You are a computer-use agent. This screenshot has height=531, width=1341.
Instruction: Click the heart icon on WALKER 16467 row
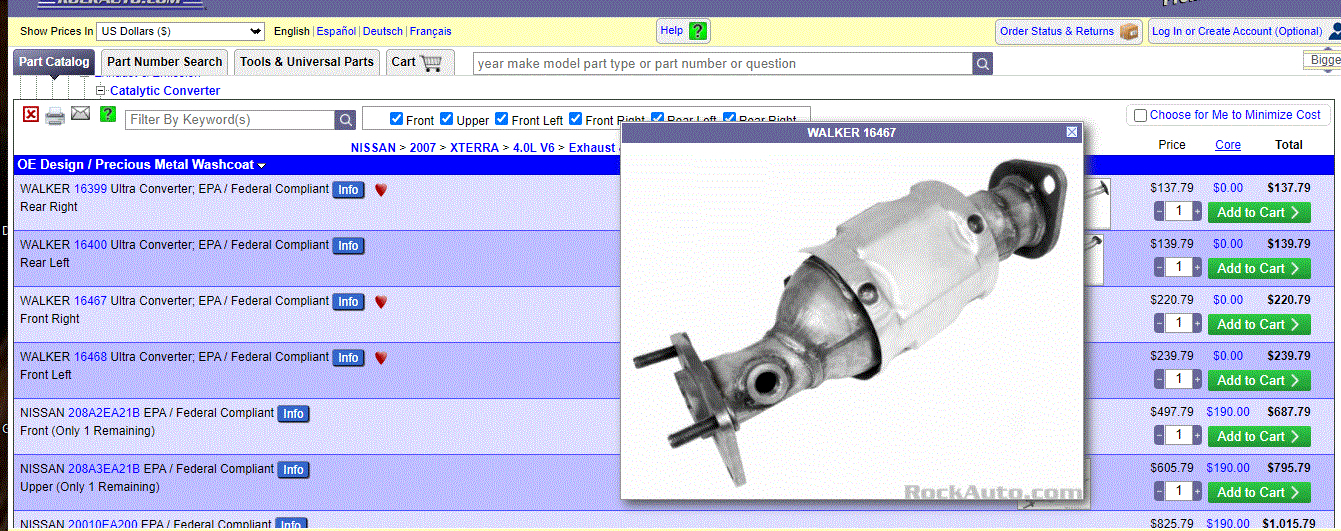(x=381, y=302)
